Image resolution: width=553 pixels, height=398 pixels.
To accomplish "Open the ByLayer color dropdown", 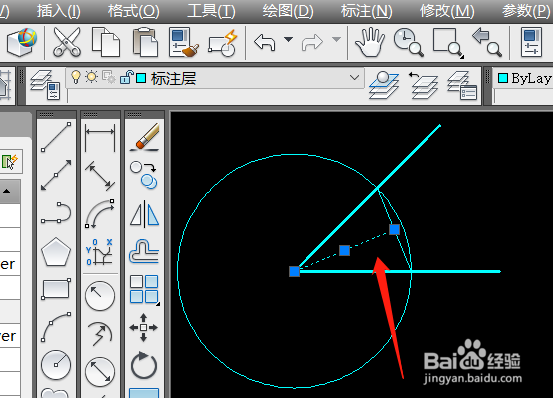I will pos(523,78).
